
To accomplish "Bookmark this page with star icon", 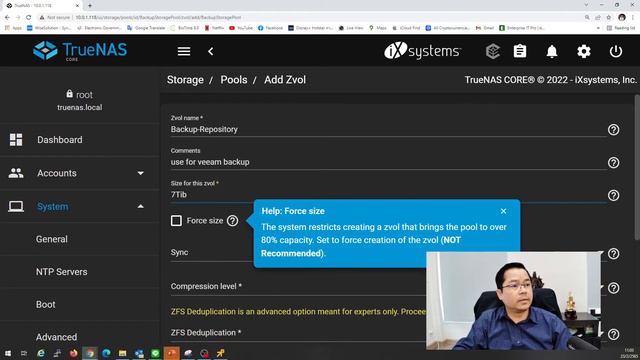I will pos(609,18).
